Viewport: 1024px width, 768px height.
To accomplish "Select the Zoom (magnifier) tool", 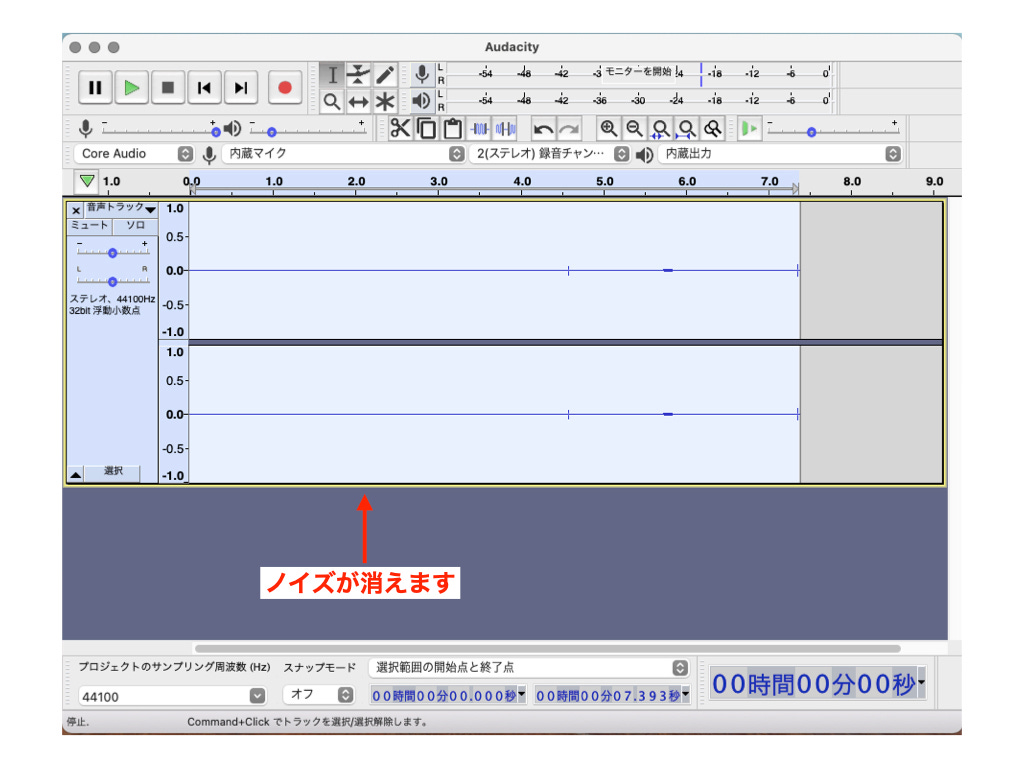I will click(x=332, y=101).
